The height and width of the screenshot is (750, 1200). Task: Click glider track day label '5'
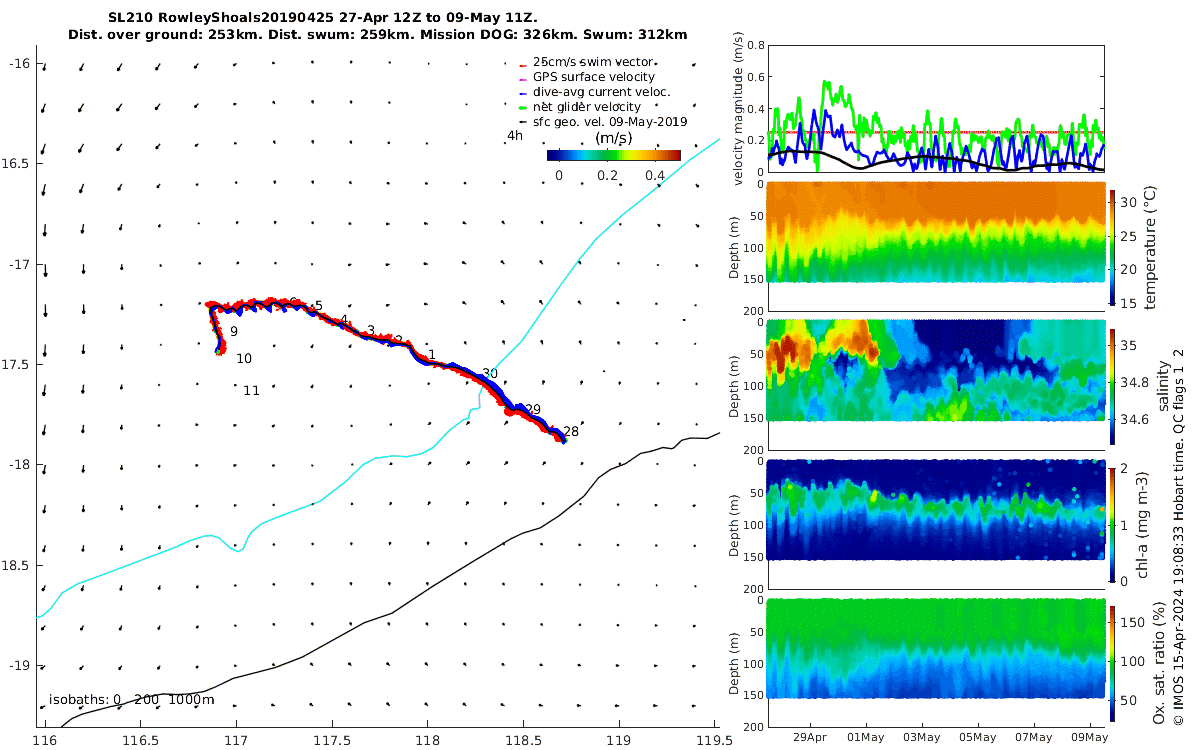pos(319,306)
